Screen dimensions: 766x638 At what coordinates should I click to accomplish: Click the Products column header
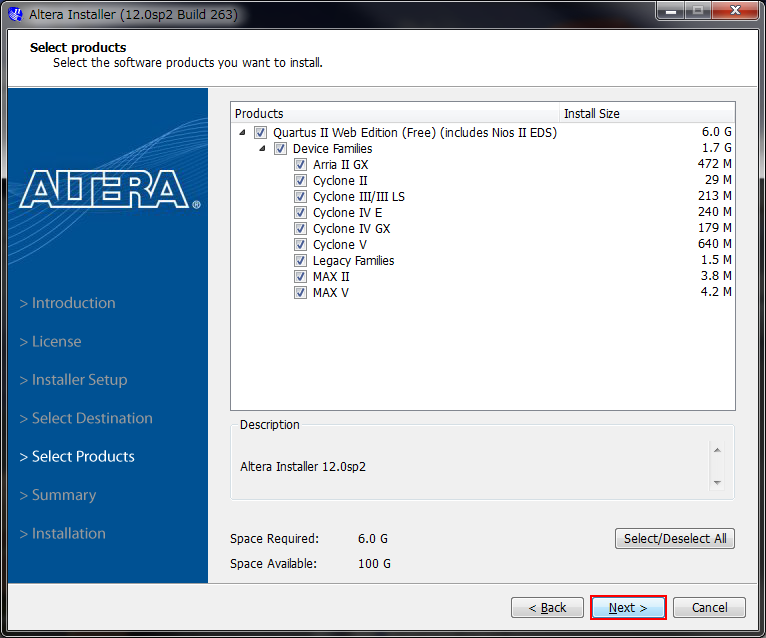pyautogui.click(x=395, y=113)
